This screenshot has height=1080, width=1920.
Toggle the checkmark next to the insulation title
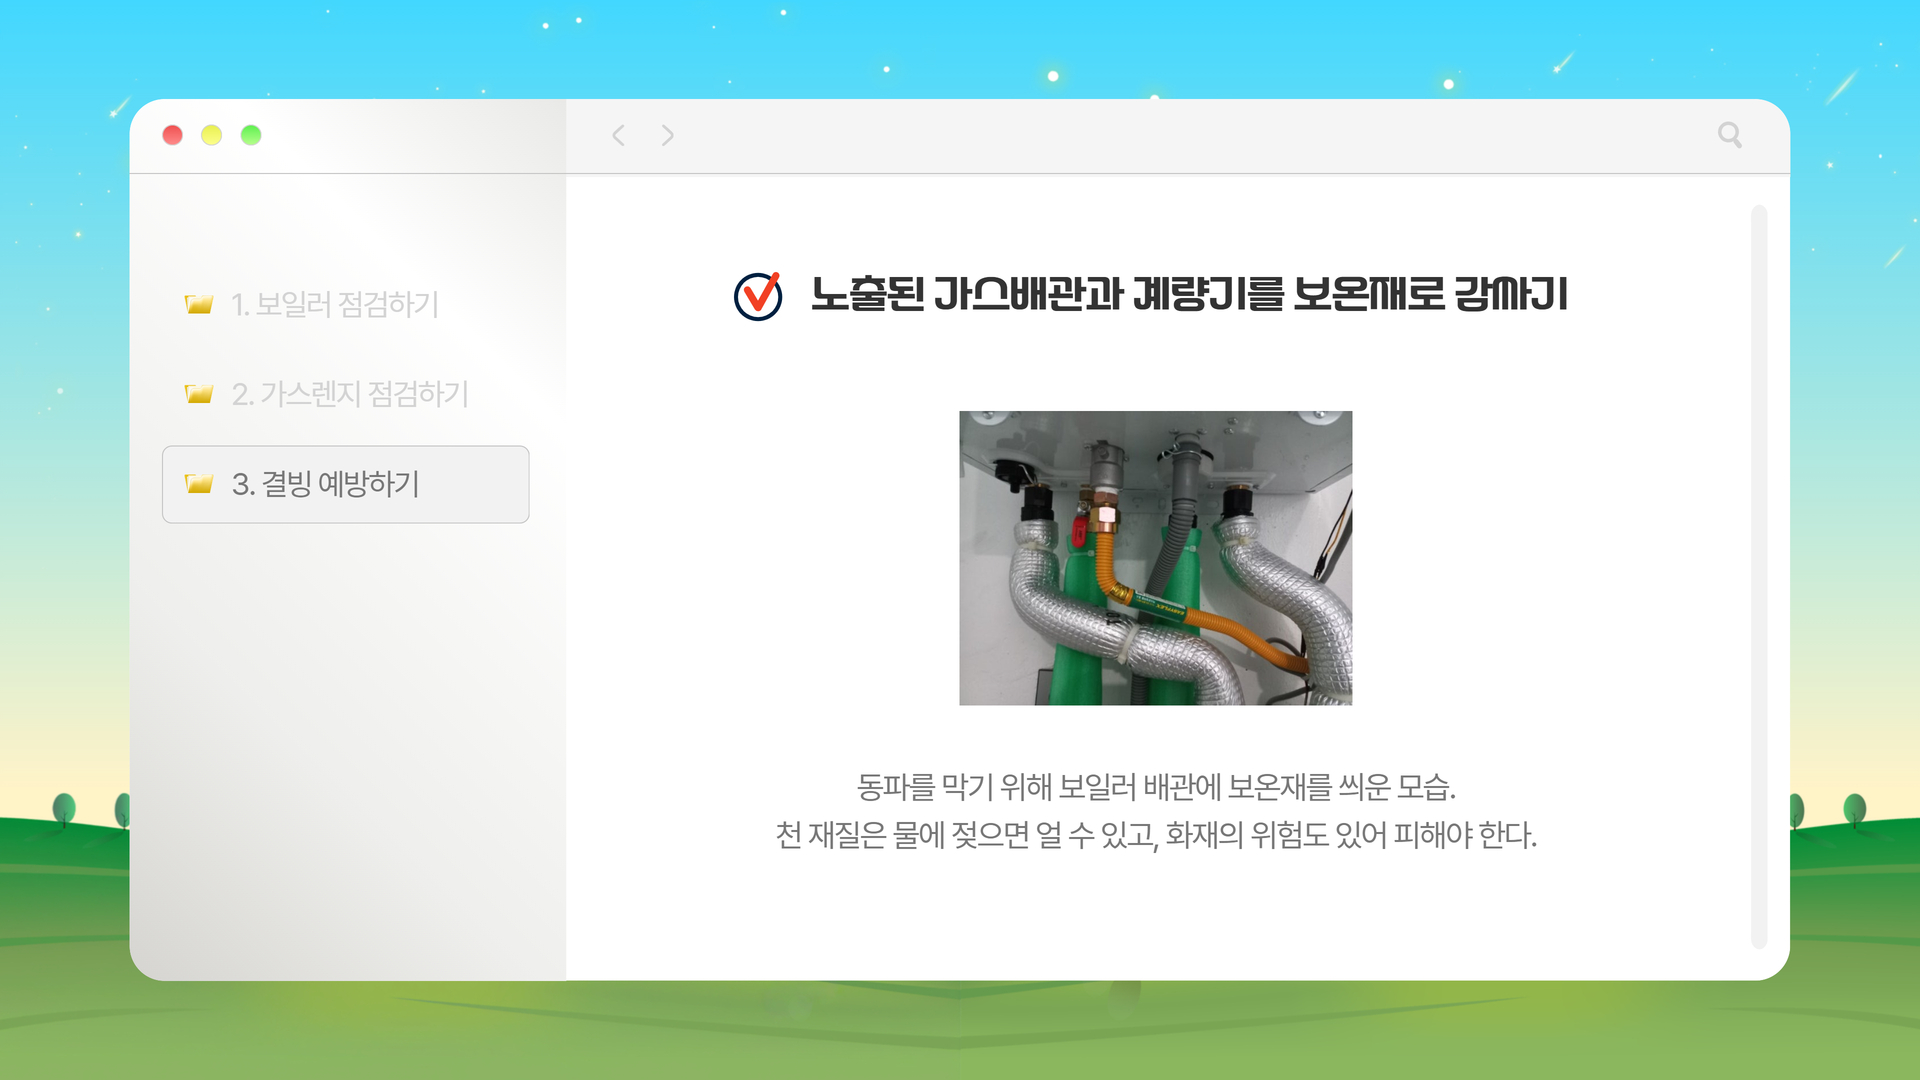(757, 295)
